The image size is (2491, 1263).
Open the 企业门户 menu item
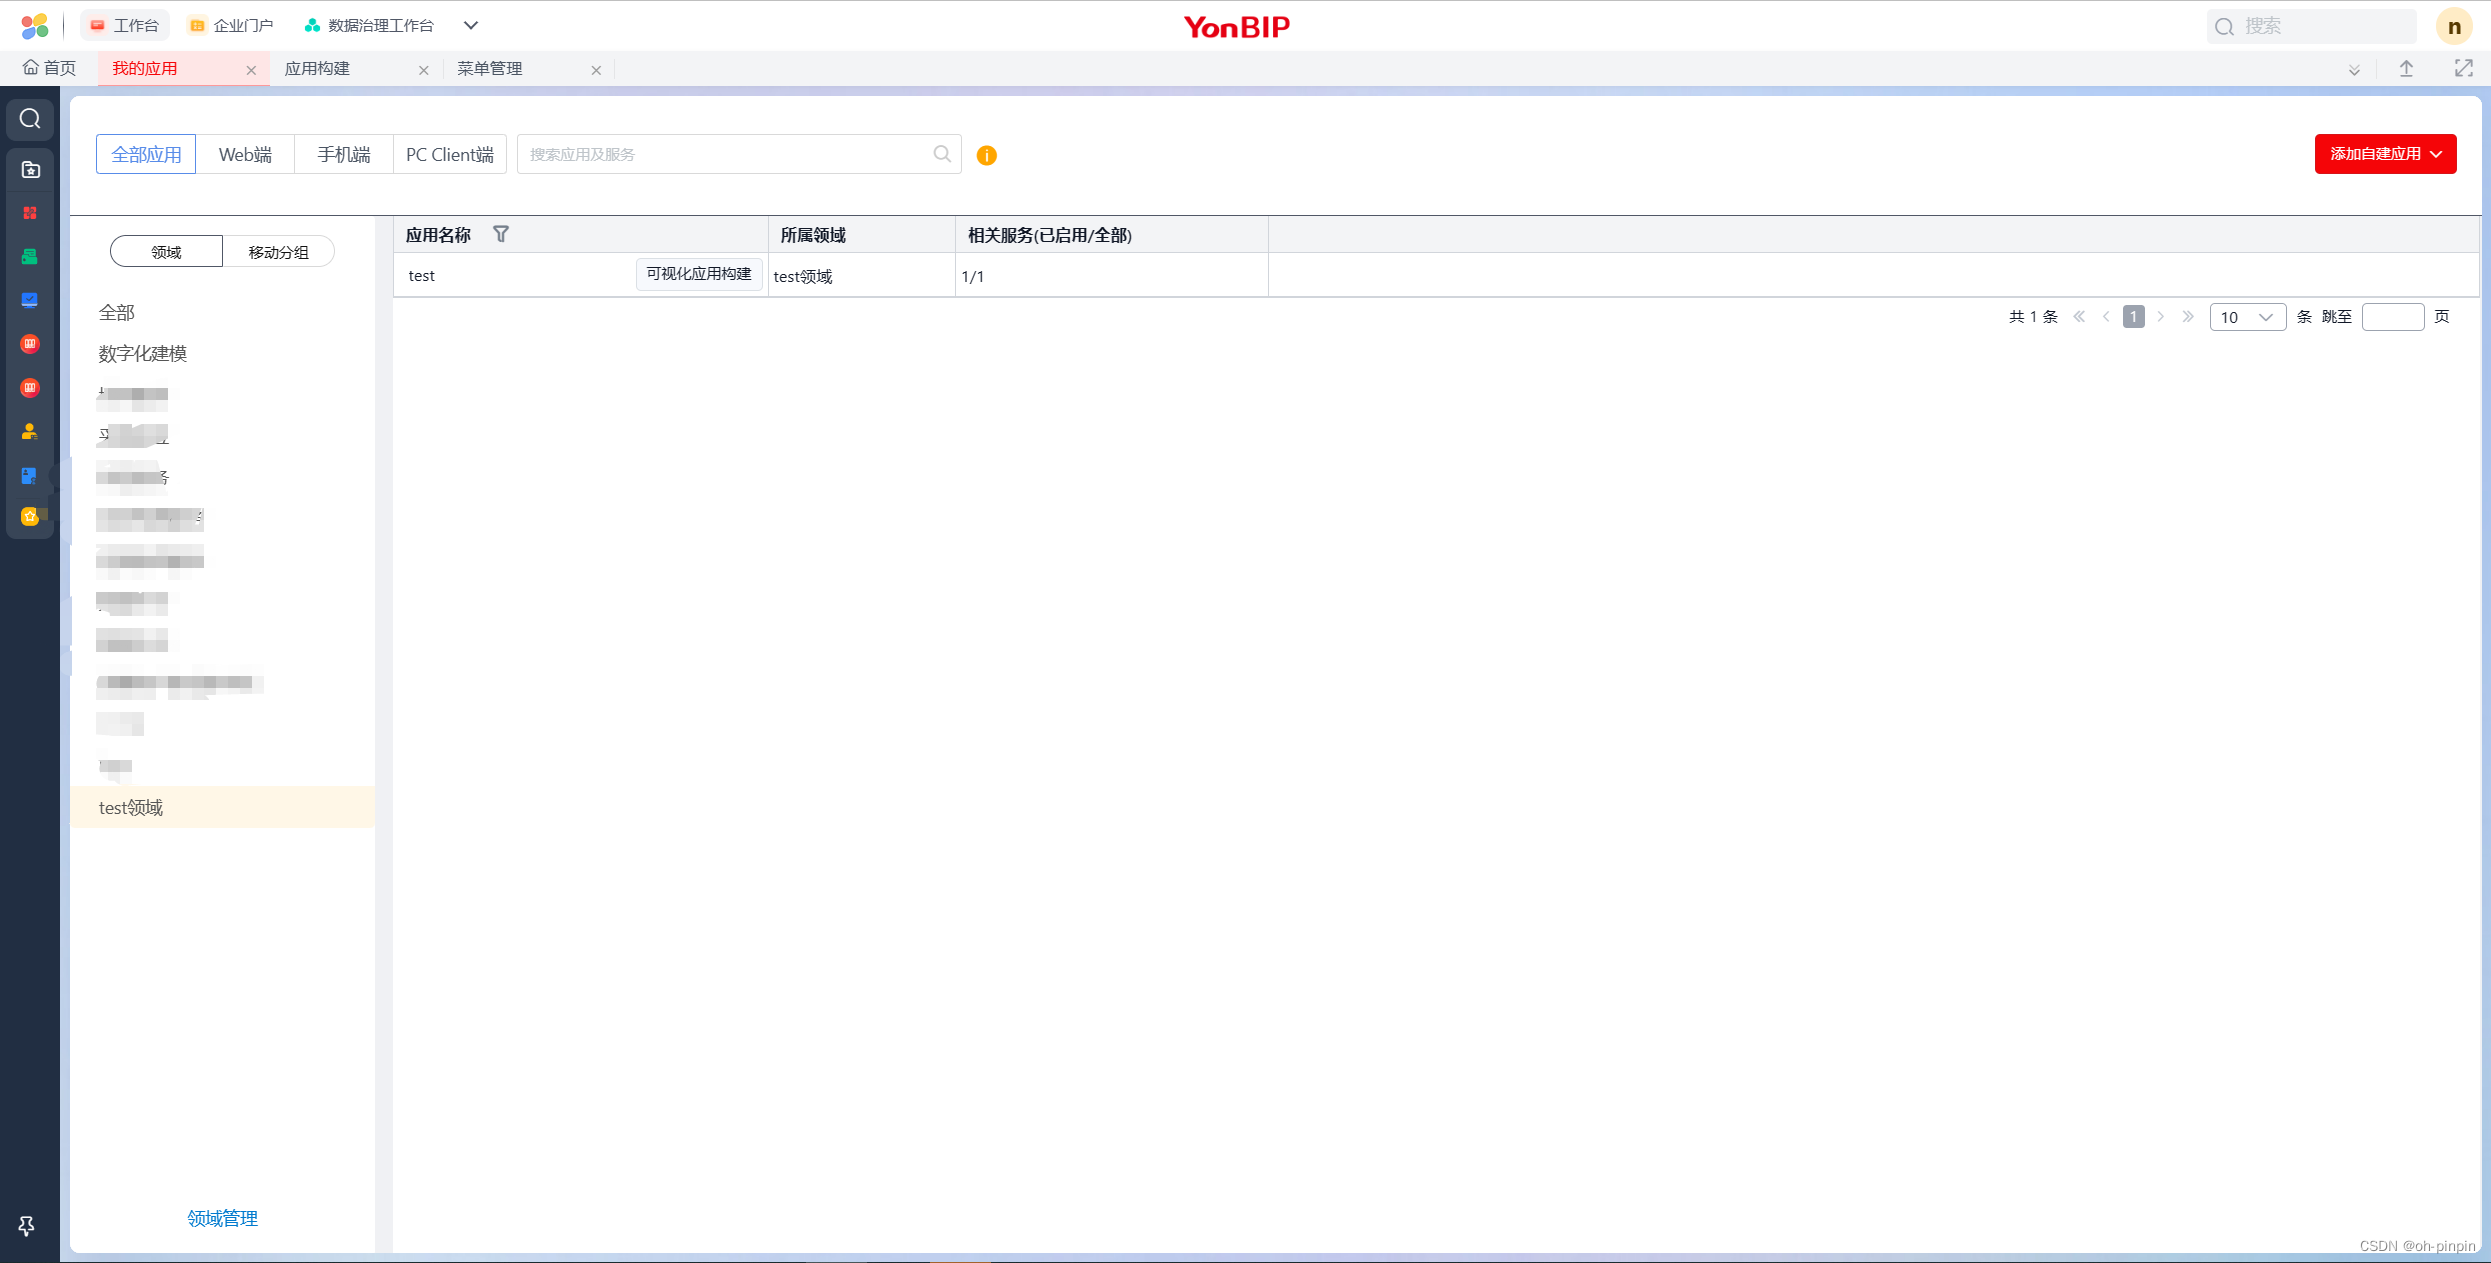click(x=230, y=24)
